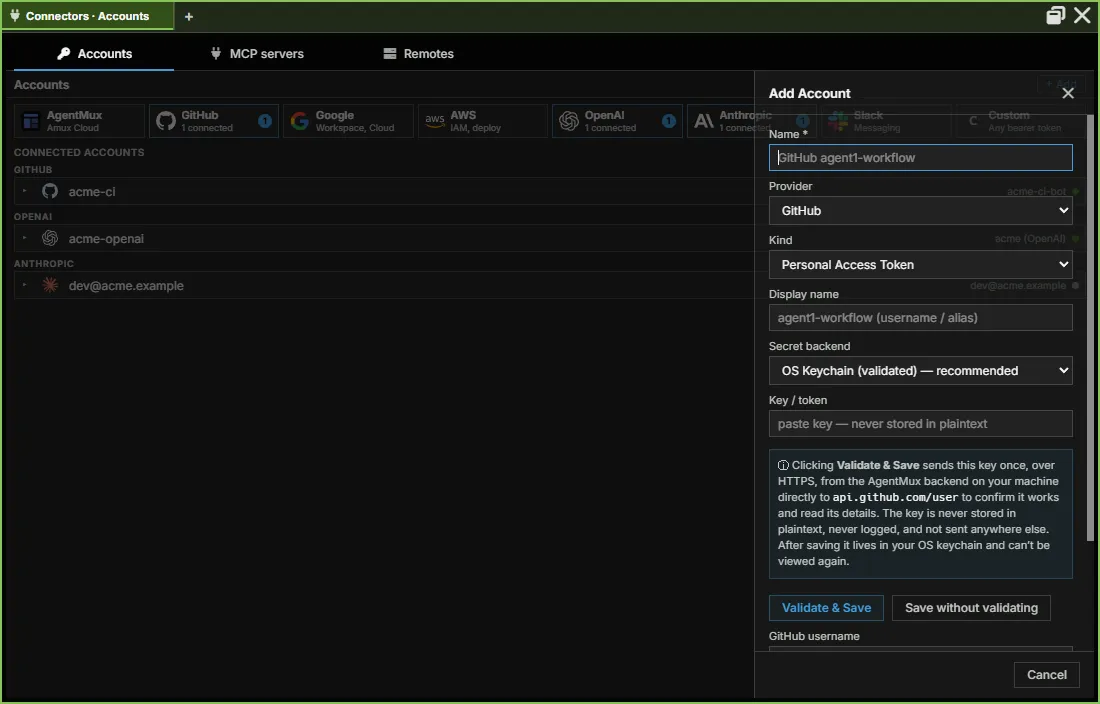The image size is (1100, 704).
Task: Click the server icon on Remotes tab
Action: [390, 54]
